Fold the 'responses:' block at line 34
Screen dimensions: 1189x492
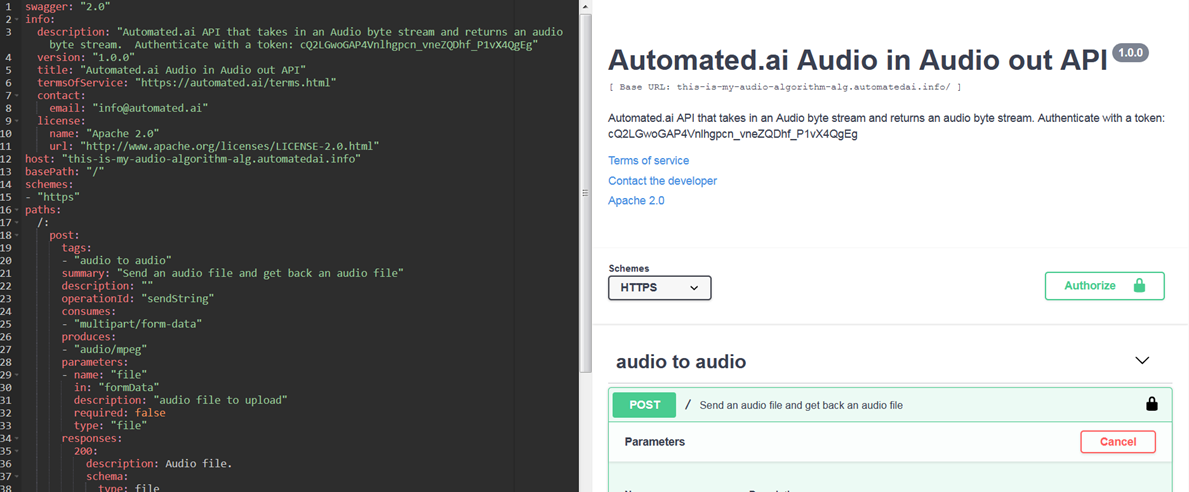(18, 438)
